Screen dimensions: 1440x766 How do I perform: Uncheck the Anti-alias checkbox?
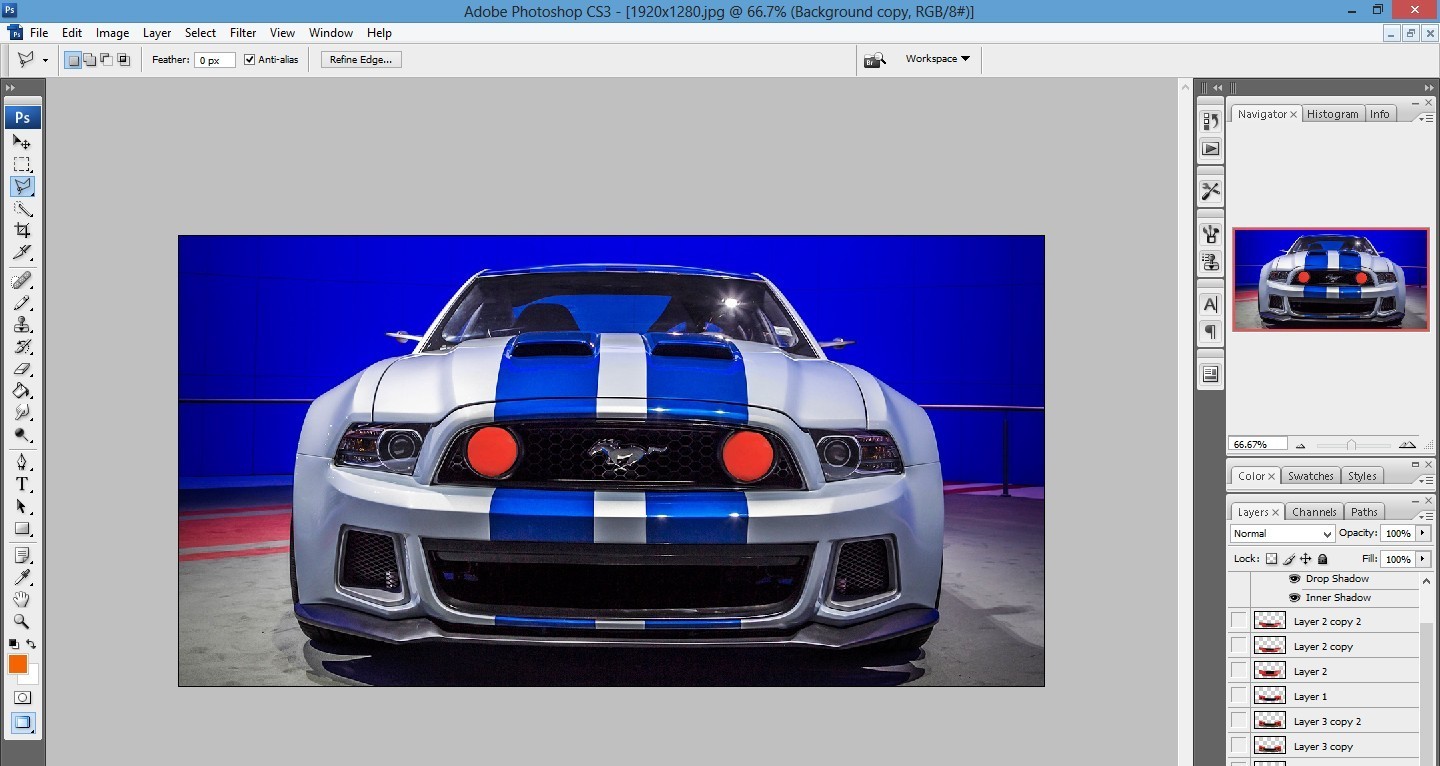(x=249, y=60)
